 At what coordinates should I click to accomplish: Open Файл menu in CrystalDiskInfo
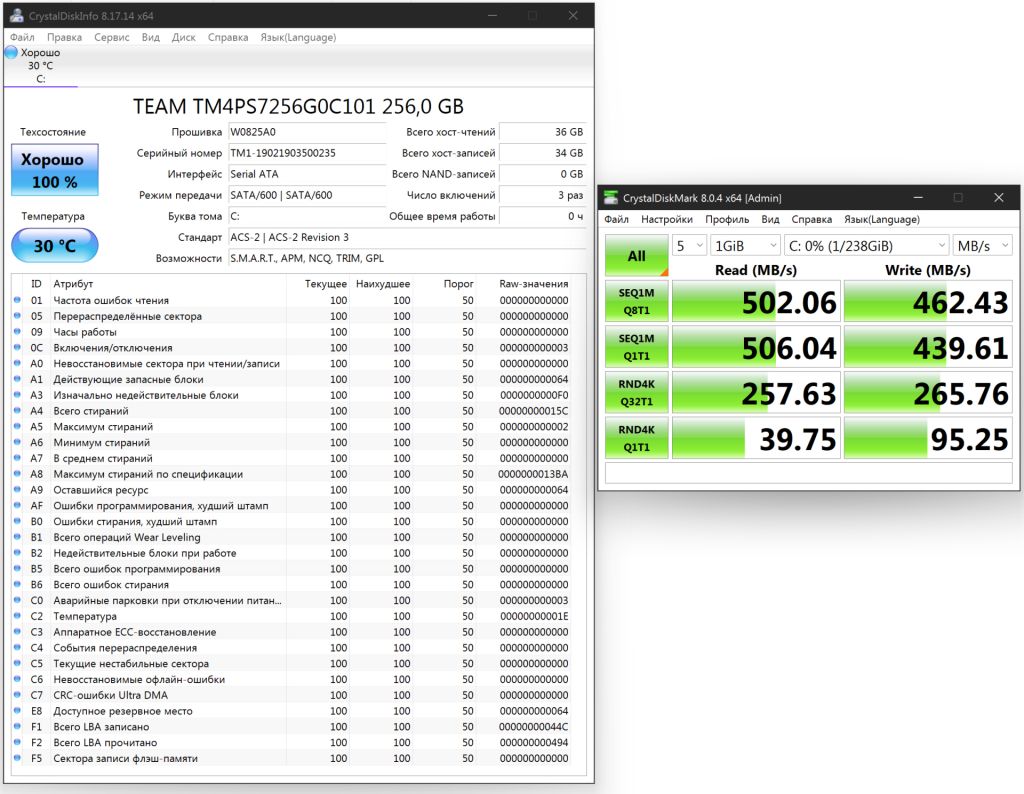(x=22, y=37)
